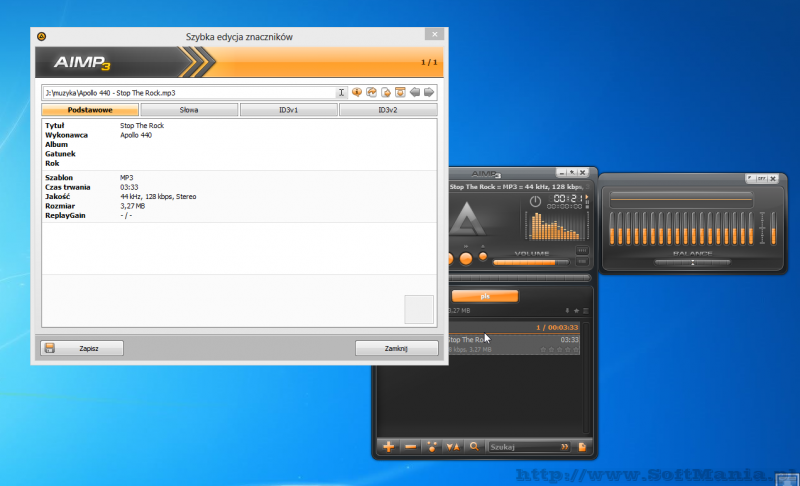The height and width of the screenshot is (486, 800).
Task: Click the three-dots miscellaneous button in the playlist
Action: [x=432, y=447]
